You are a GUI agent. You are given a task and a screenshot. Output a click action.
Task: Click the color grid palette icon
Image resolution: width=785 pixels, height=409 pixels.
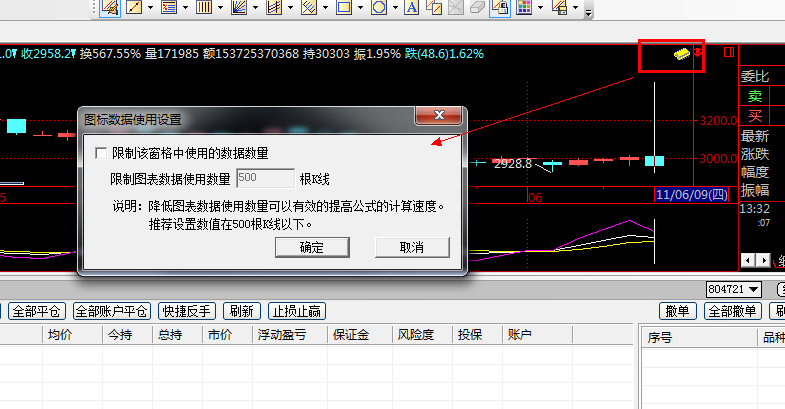[522, 9]
